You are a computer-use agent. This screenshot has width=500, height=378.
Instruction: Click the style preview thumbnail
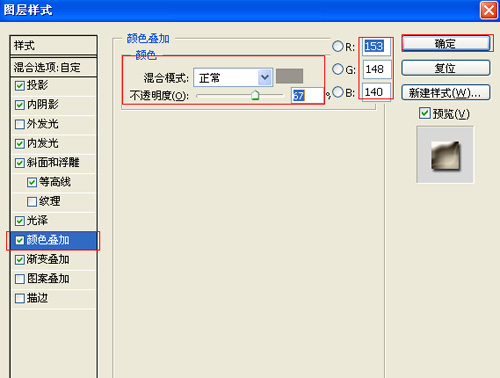[445, 155]
